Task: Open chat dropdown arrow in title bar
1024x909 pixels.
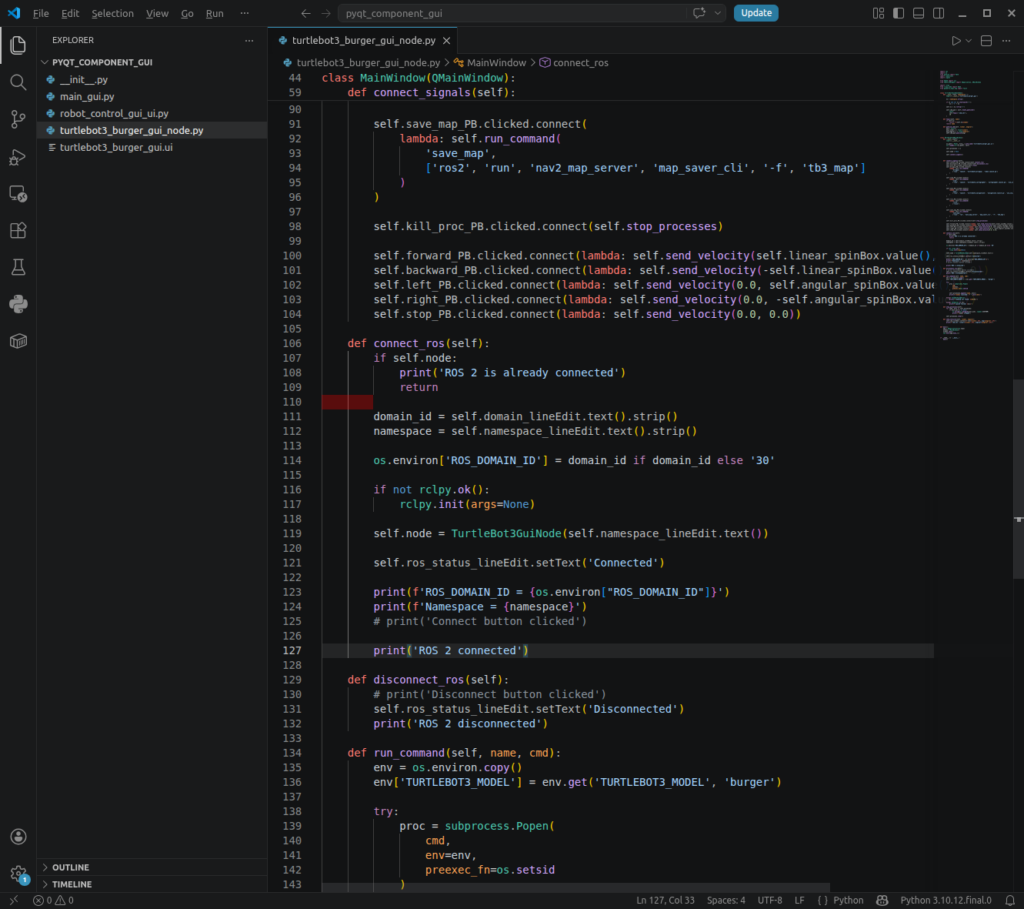Action: (x=717, y=13)
